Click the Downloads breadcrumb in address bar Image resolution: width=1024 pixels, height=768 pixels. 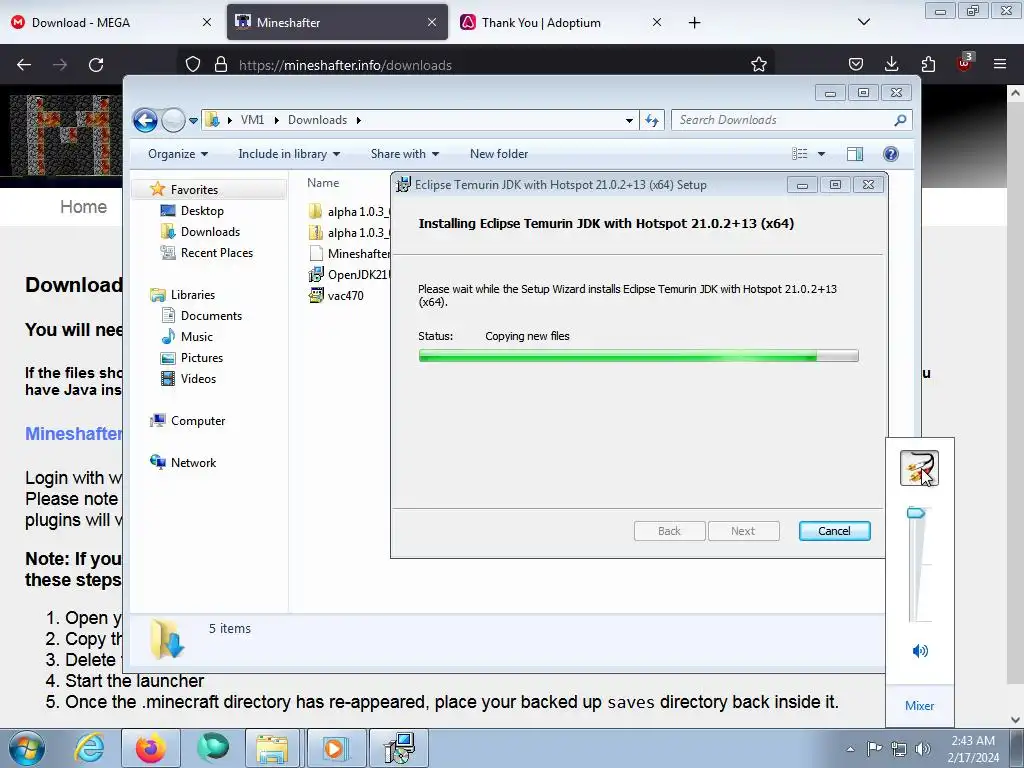click(x=317, y=120)
